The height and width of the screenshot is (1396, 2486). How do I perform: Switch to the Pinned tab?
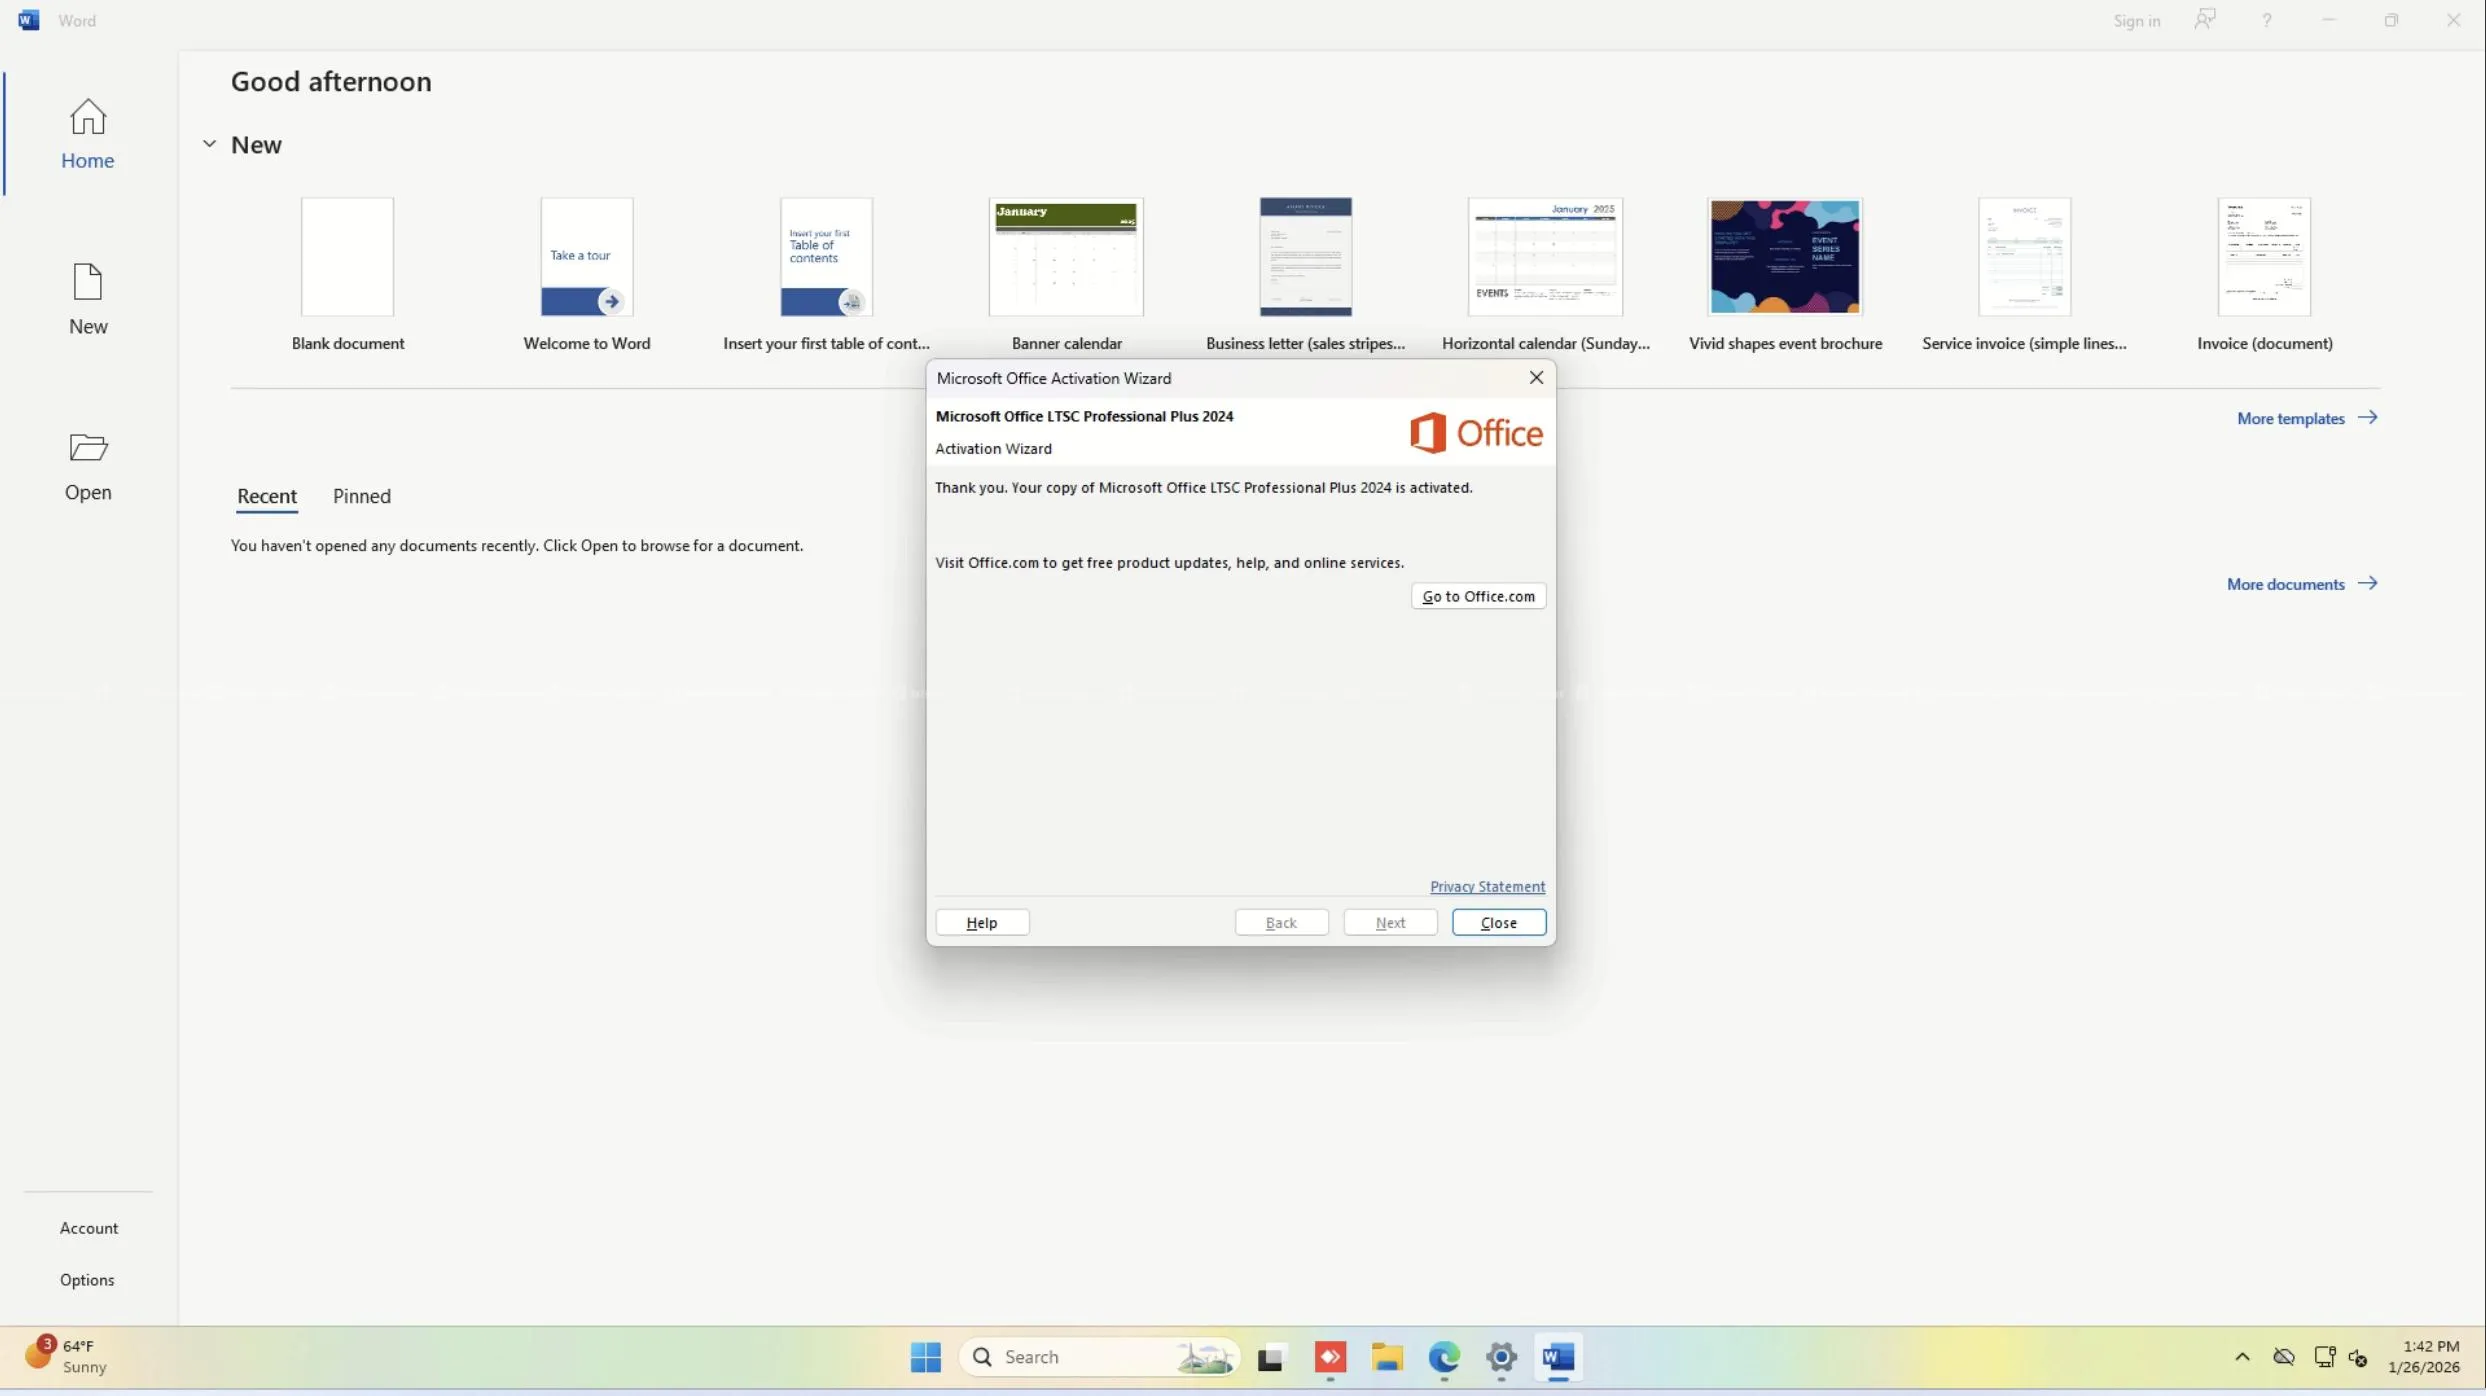point(362,496)
